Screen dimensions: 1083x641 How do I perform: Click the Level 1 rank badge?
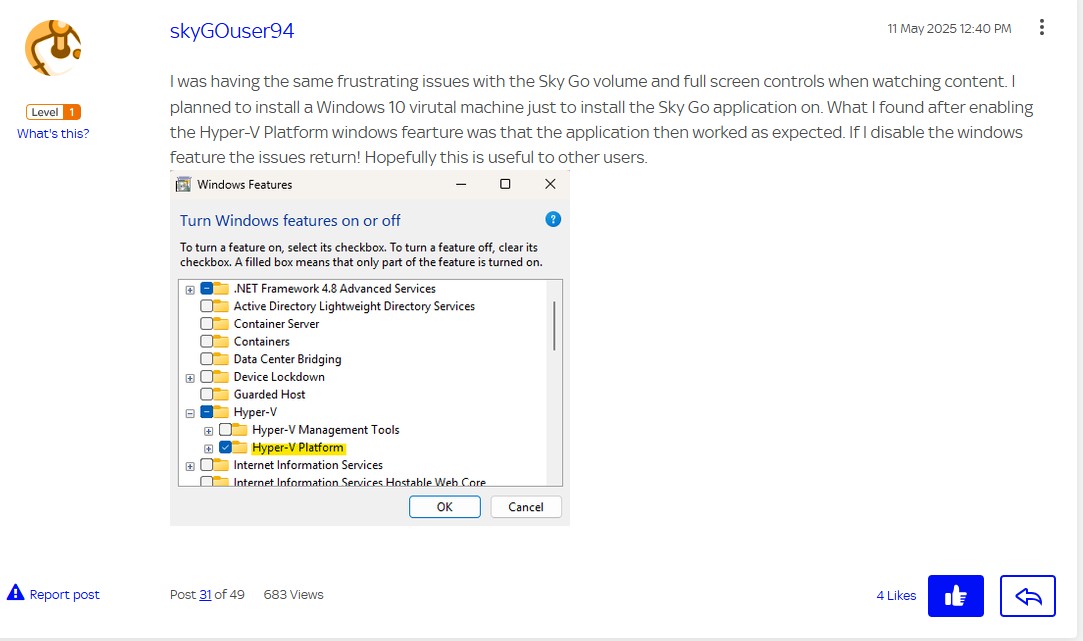click(x=53, y=112)
